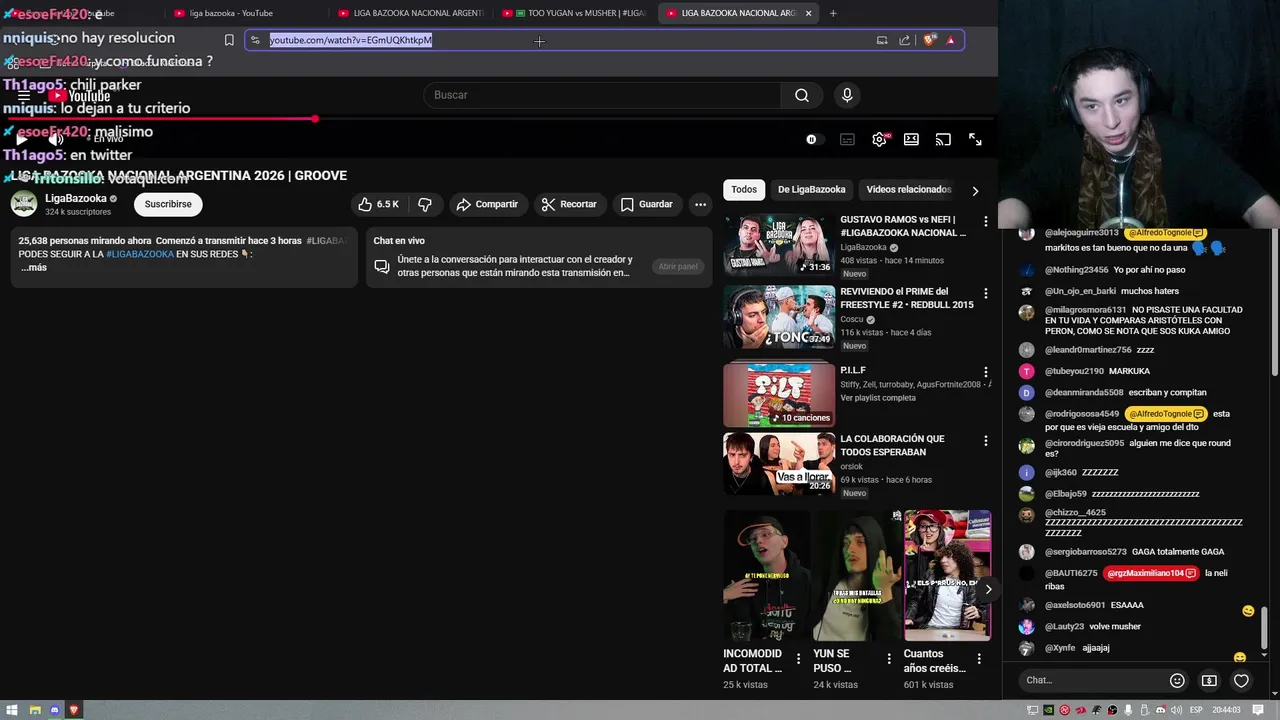Select the Todos filter chip
The height and width of the screenshot is (720, 1280).
(x=744, y=189)
